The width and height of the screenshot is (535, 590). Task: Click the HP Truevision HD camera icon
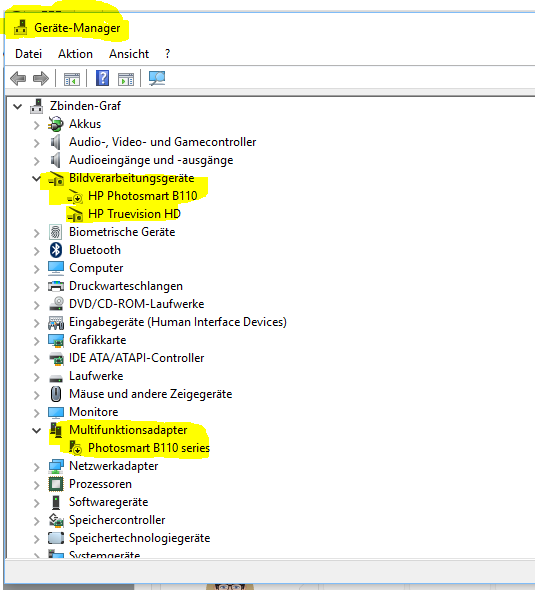(x=75, y=214)
